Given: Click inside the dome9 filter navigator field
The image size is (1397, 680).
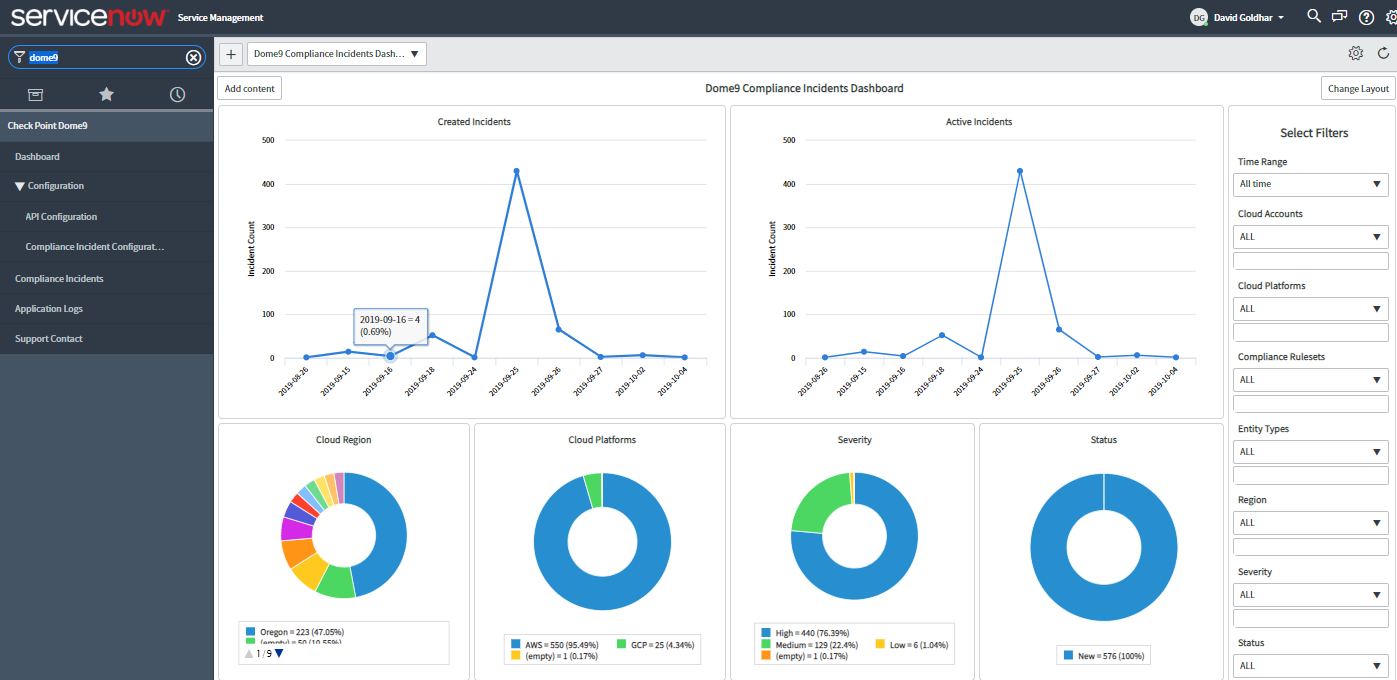Looking at the screenshot, I should click(105, 57).
